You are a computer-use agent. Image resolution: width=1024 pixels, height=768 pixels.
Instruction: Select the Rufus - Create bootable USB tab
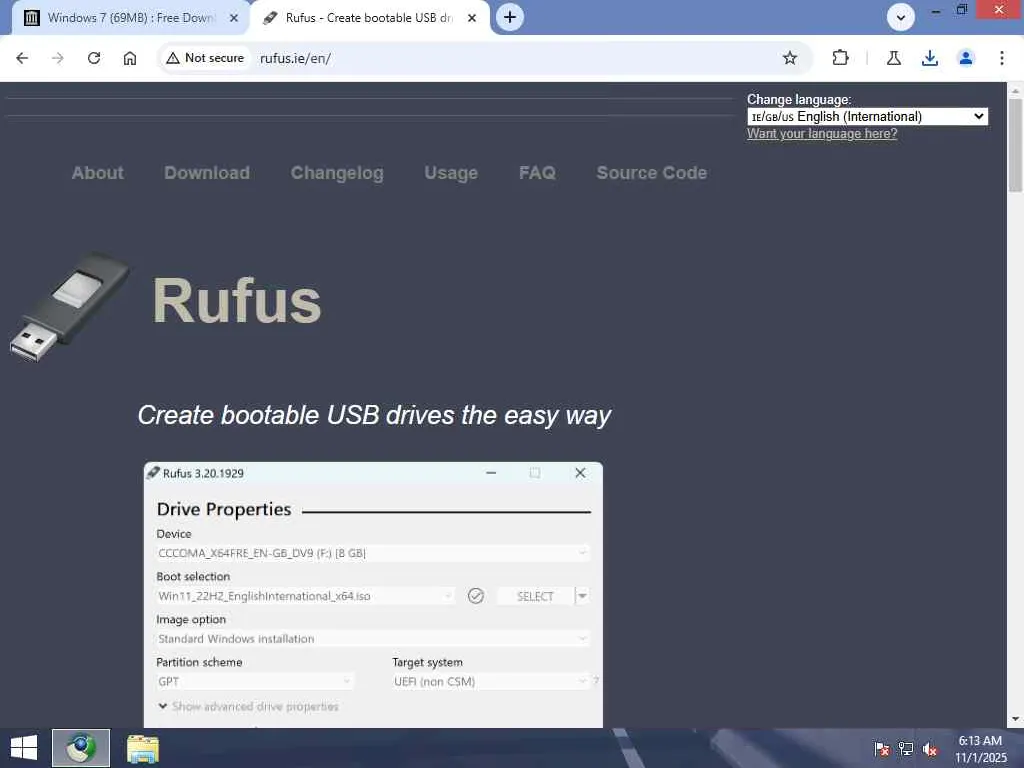(x=369, y=18)
